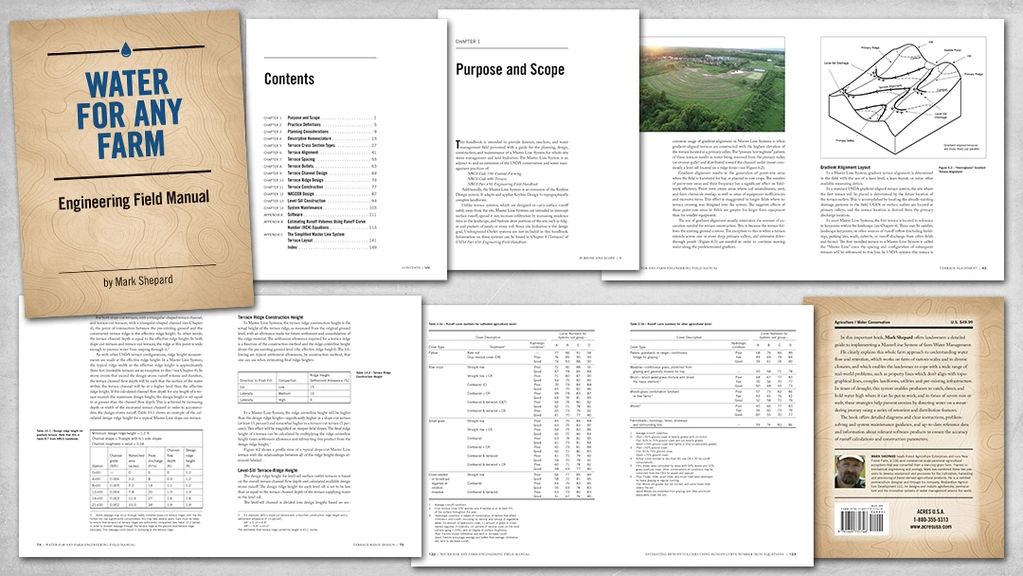
Task: Open Mark Shepard's author photo
Action: point(849,471)
